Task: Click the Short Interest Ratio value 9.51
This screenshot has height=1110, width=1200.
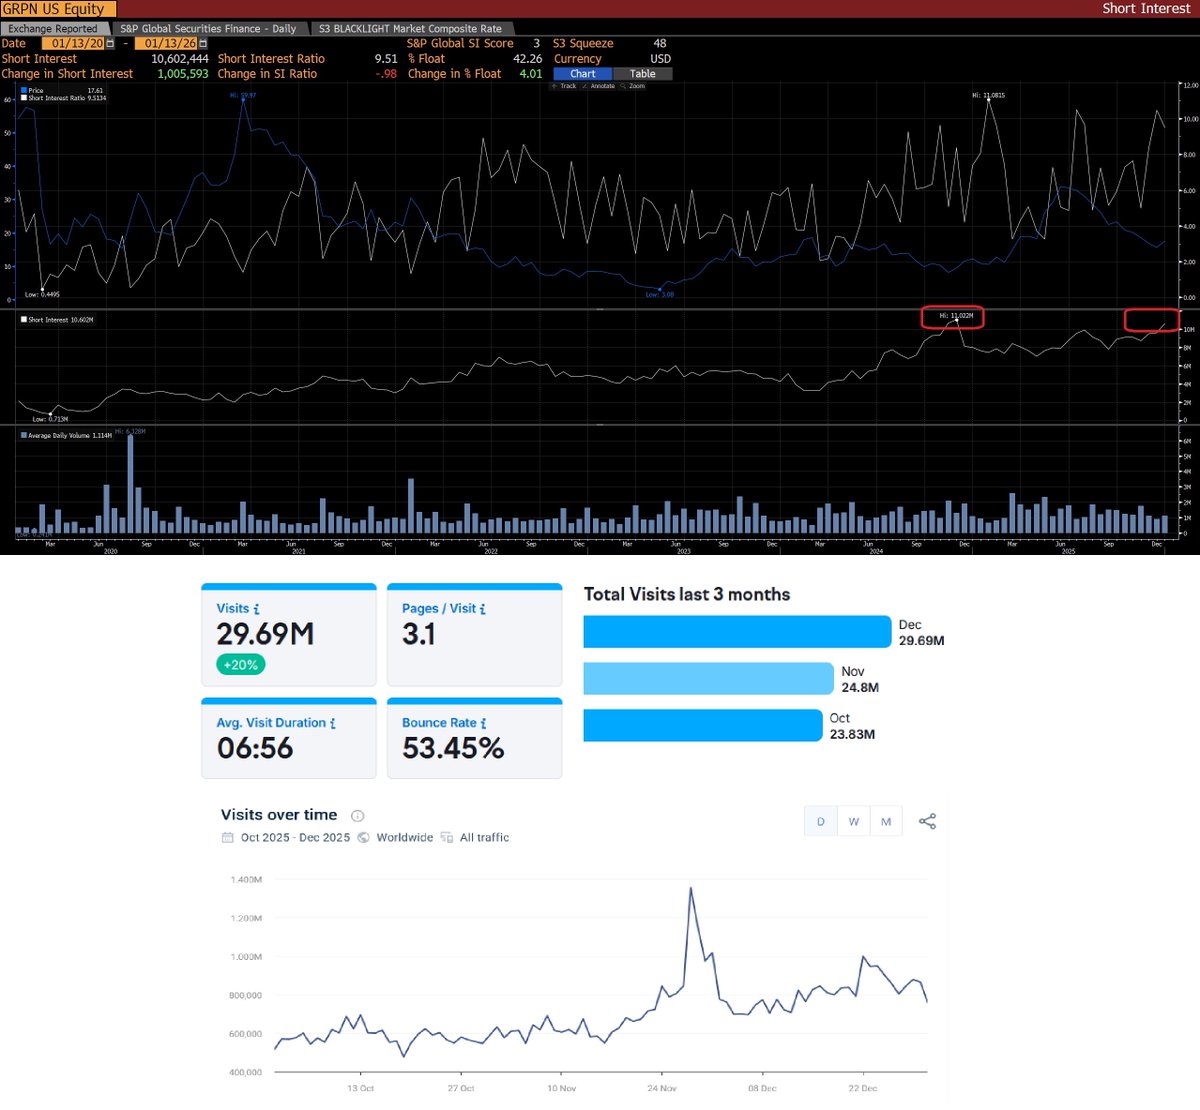Action: [386, 59]
